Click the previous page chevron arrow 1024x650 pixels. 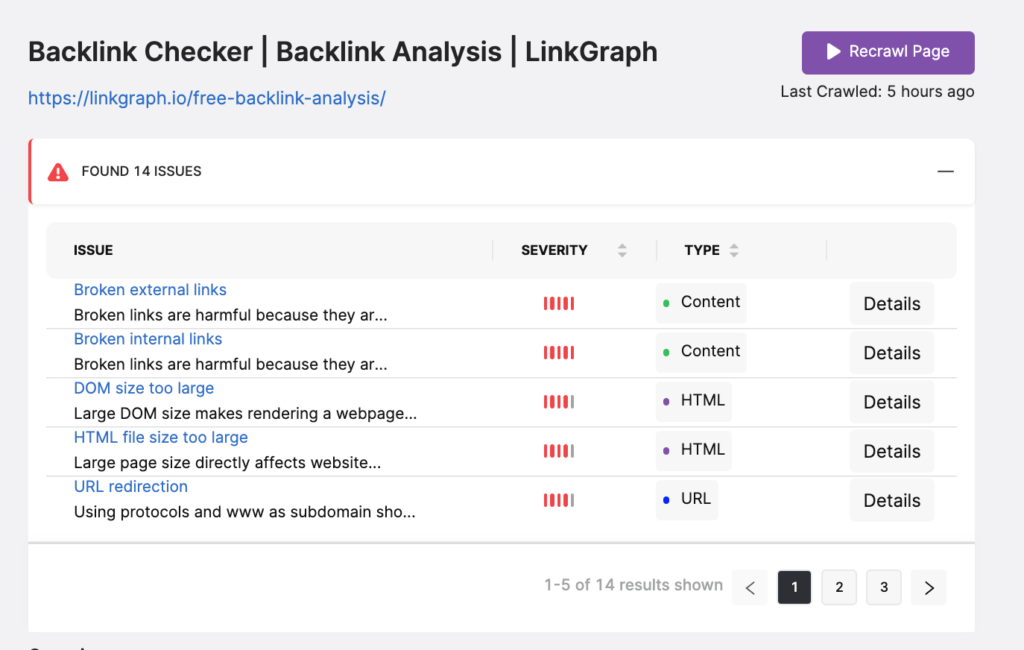coord(750,587)
